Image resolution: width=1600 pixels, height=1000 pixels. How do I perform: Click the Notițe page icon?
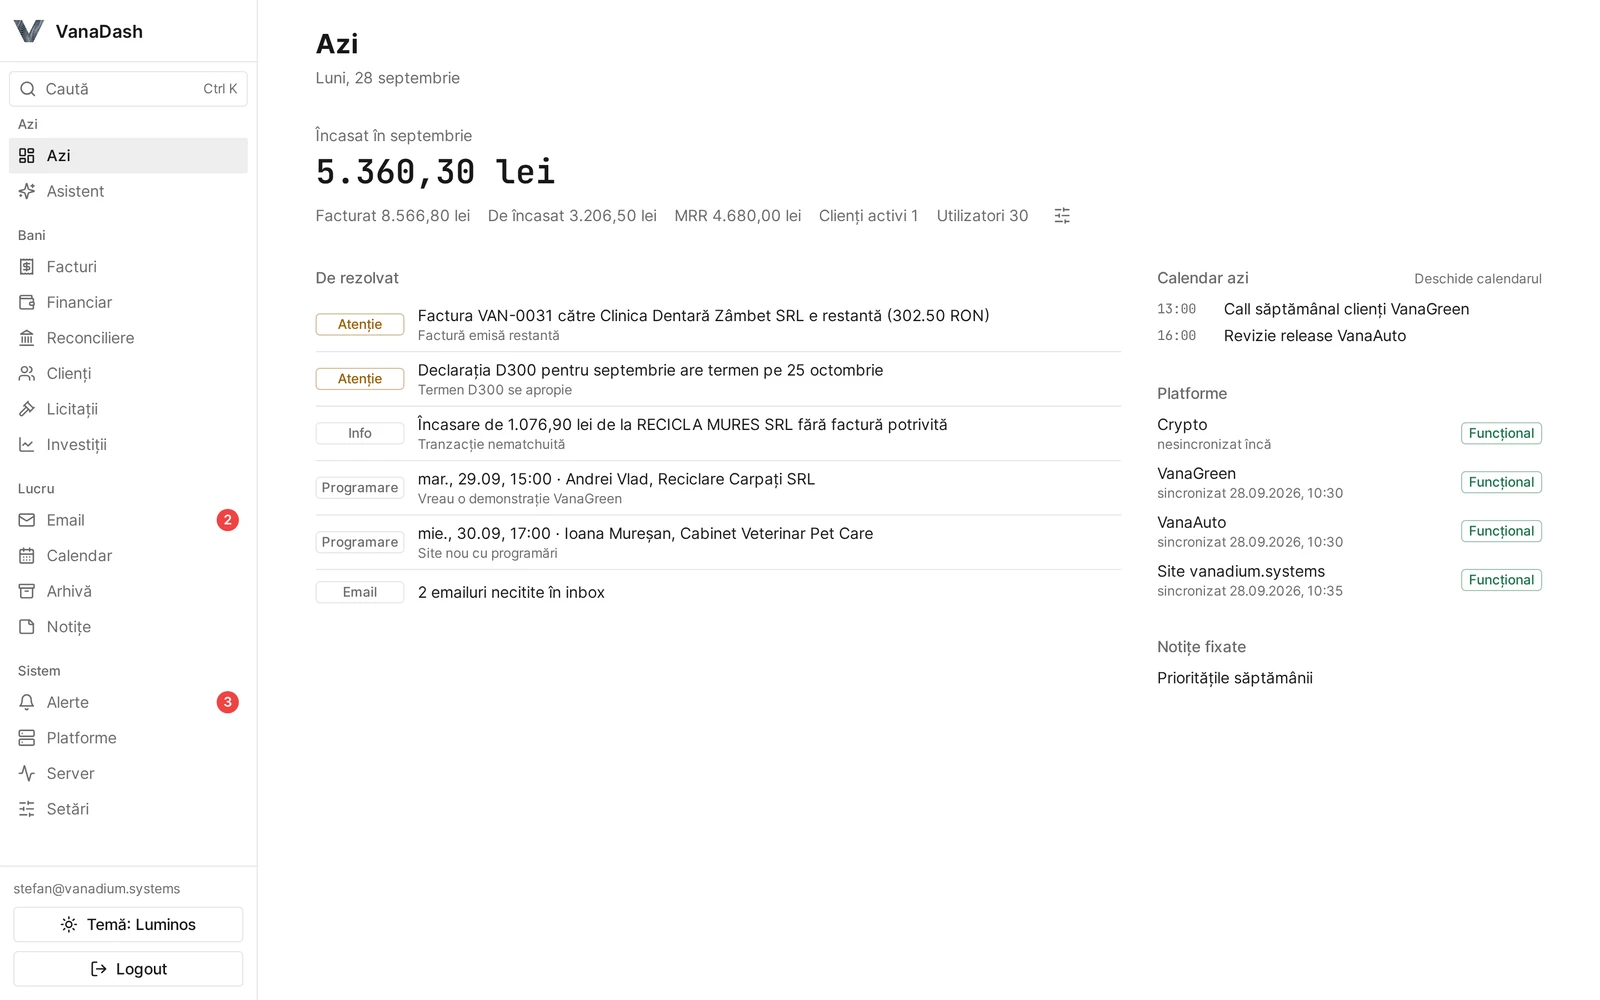27,627
